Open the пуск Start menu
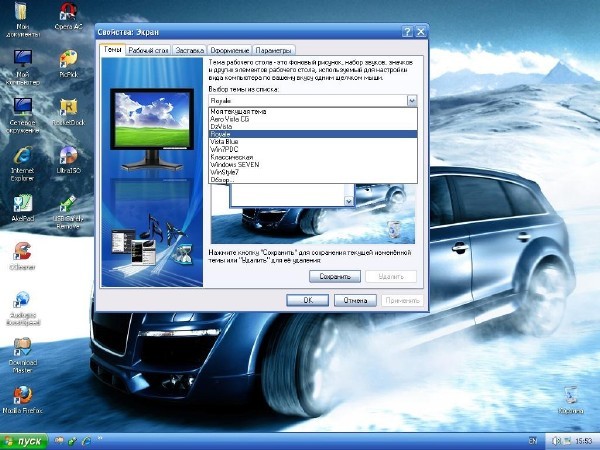Image resolution: width=600 pixels, height=450 pixels. 24,441
